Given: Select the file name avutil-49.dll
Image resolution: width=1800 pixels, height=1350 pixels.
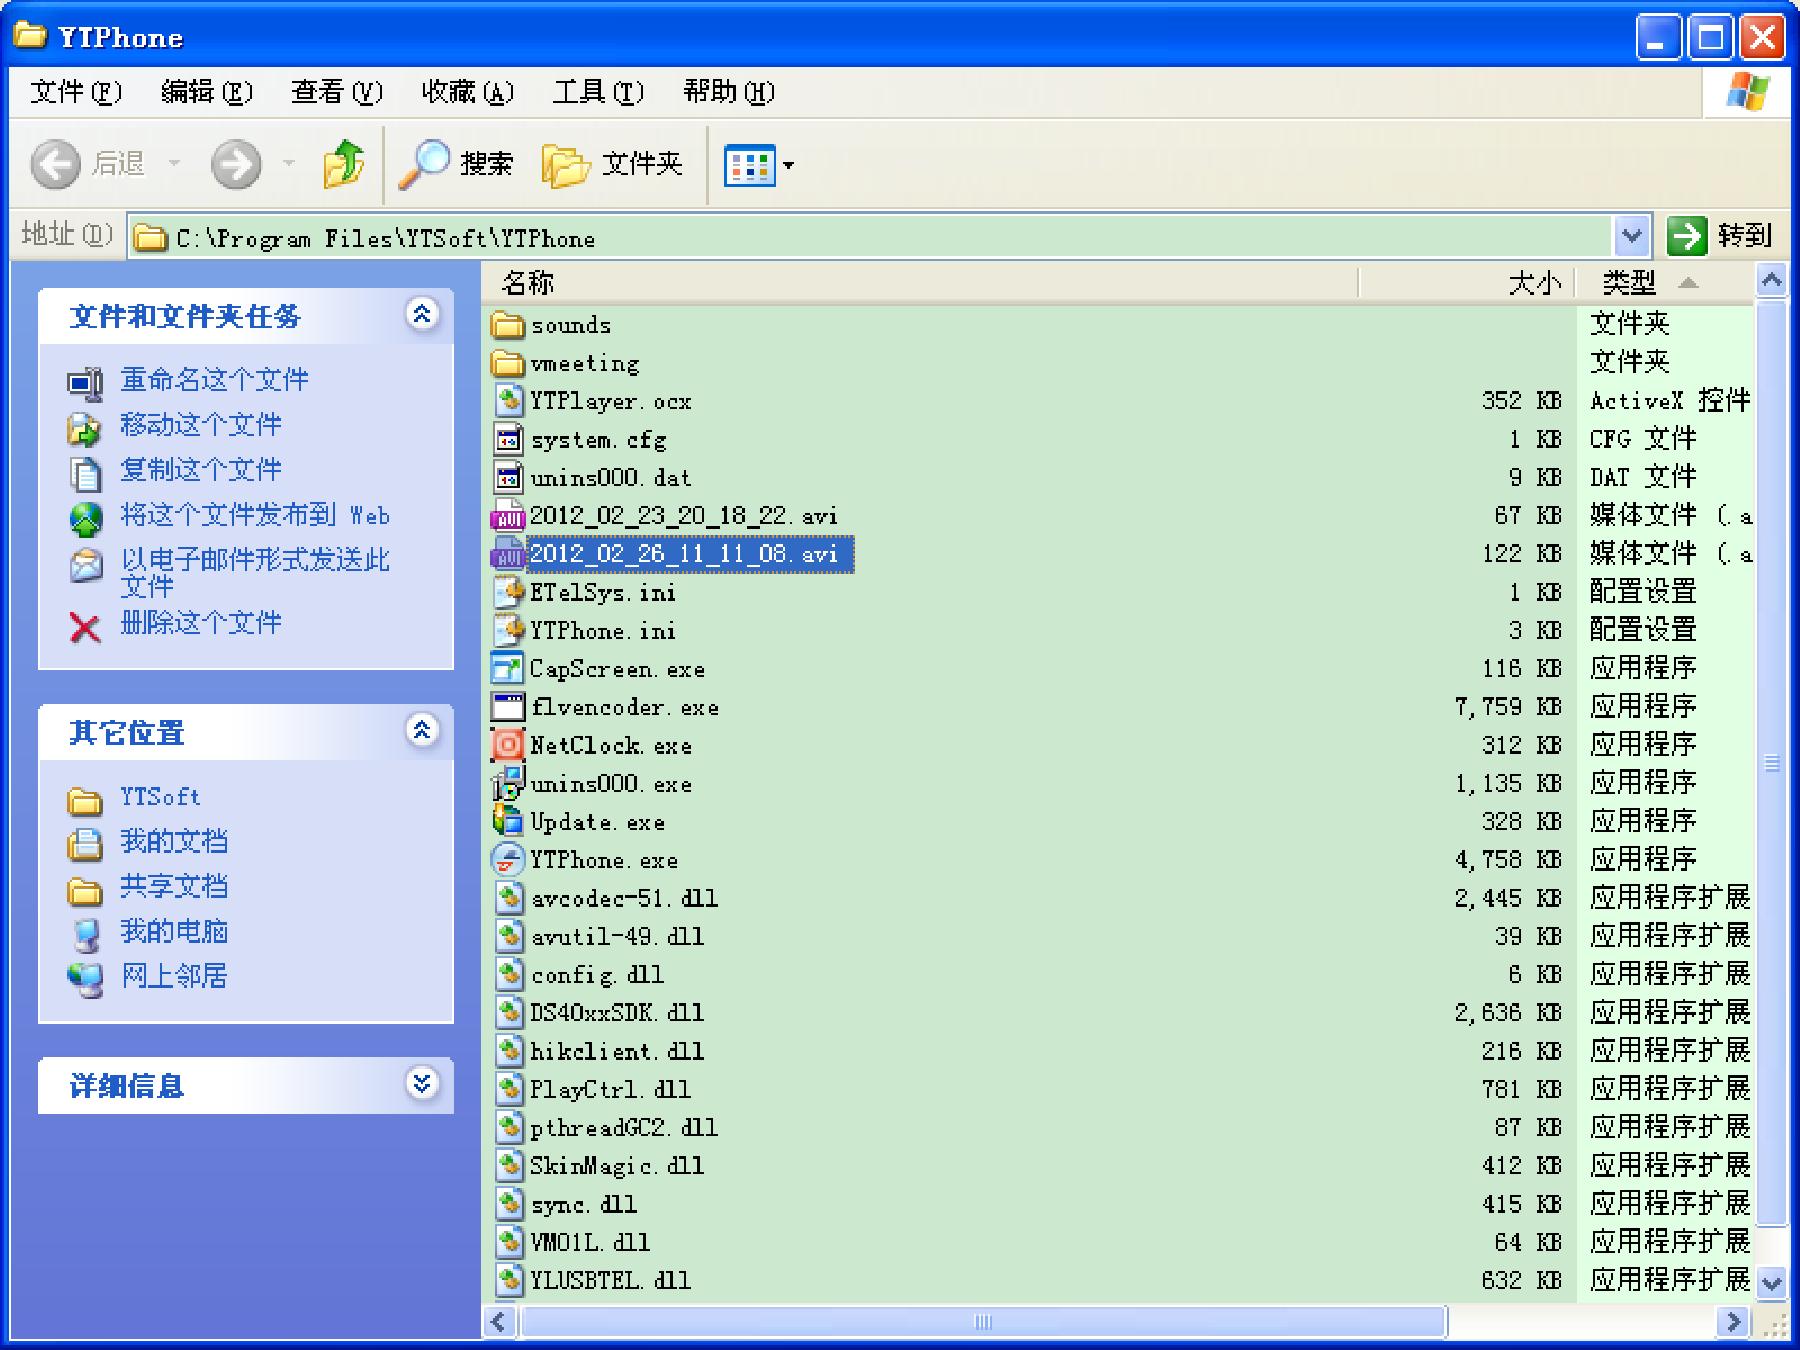Looking at the screenshot, I should click(617, 937).
